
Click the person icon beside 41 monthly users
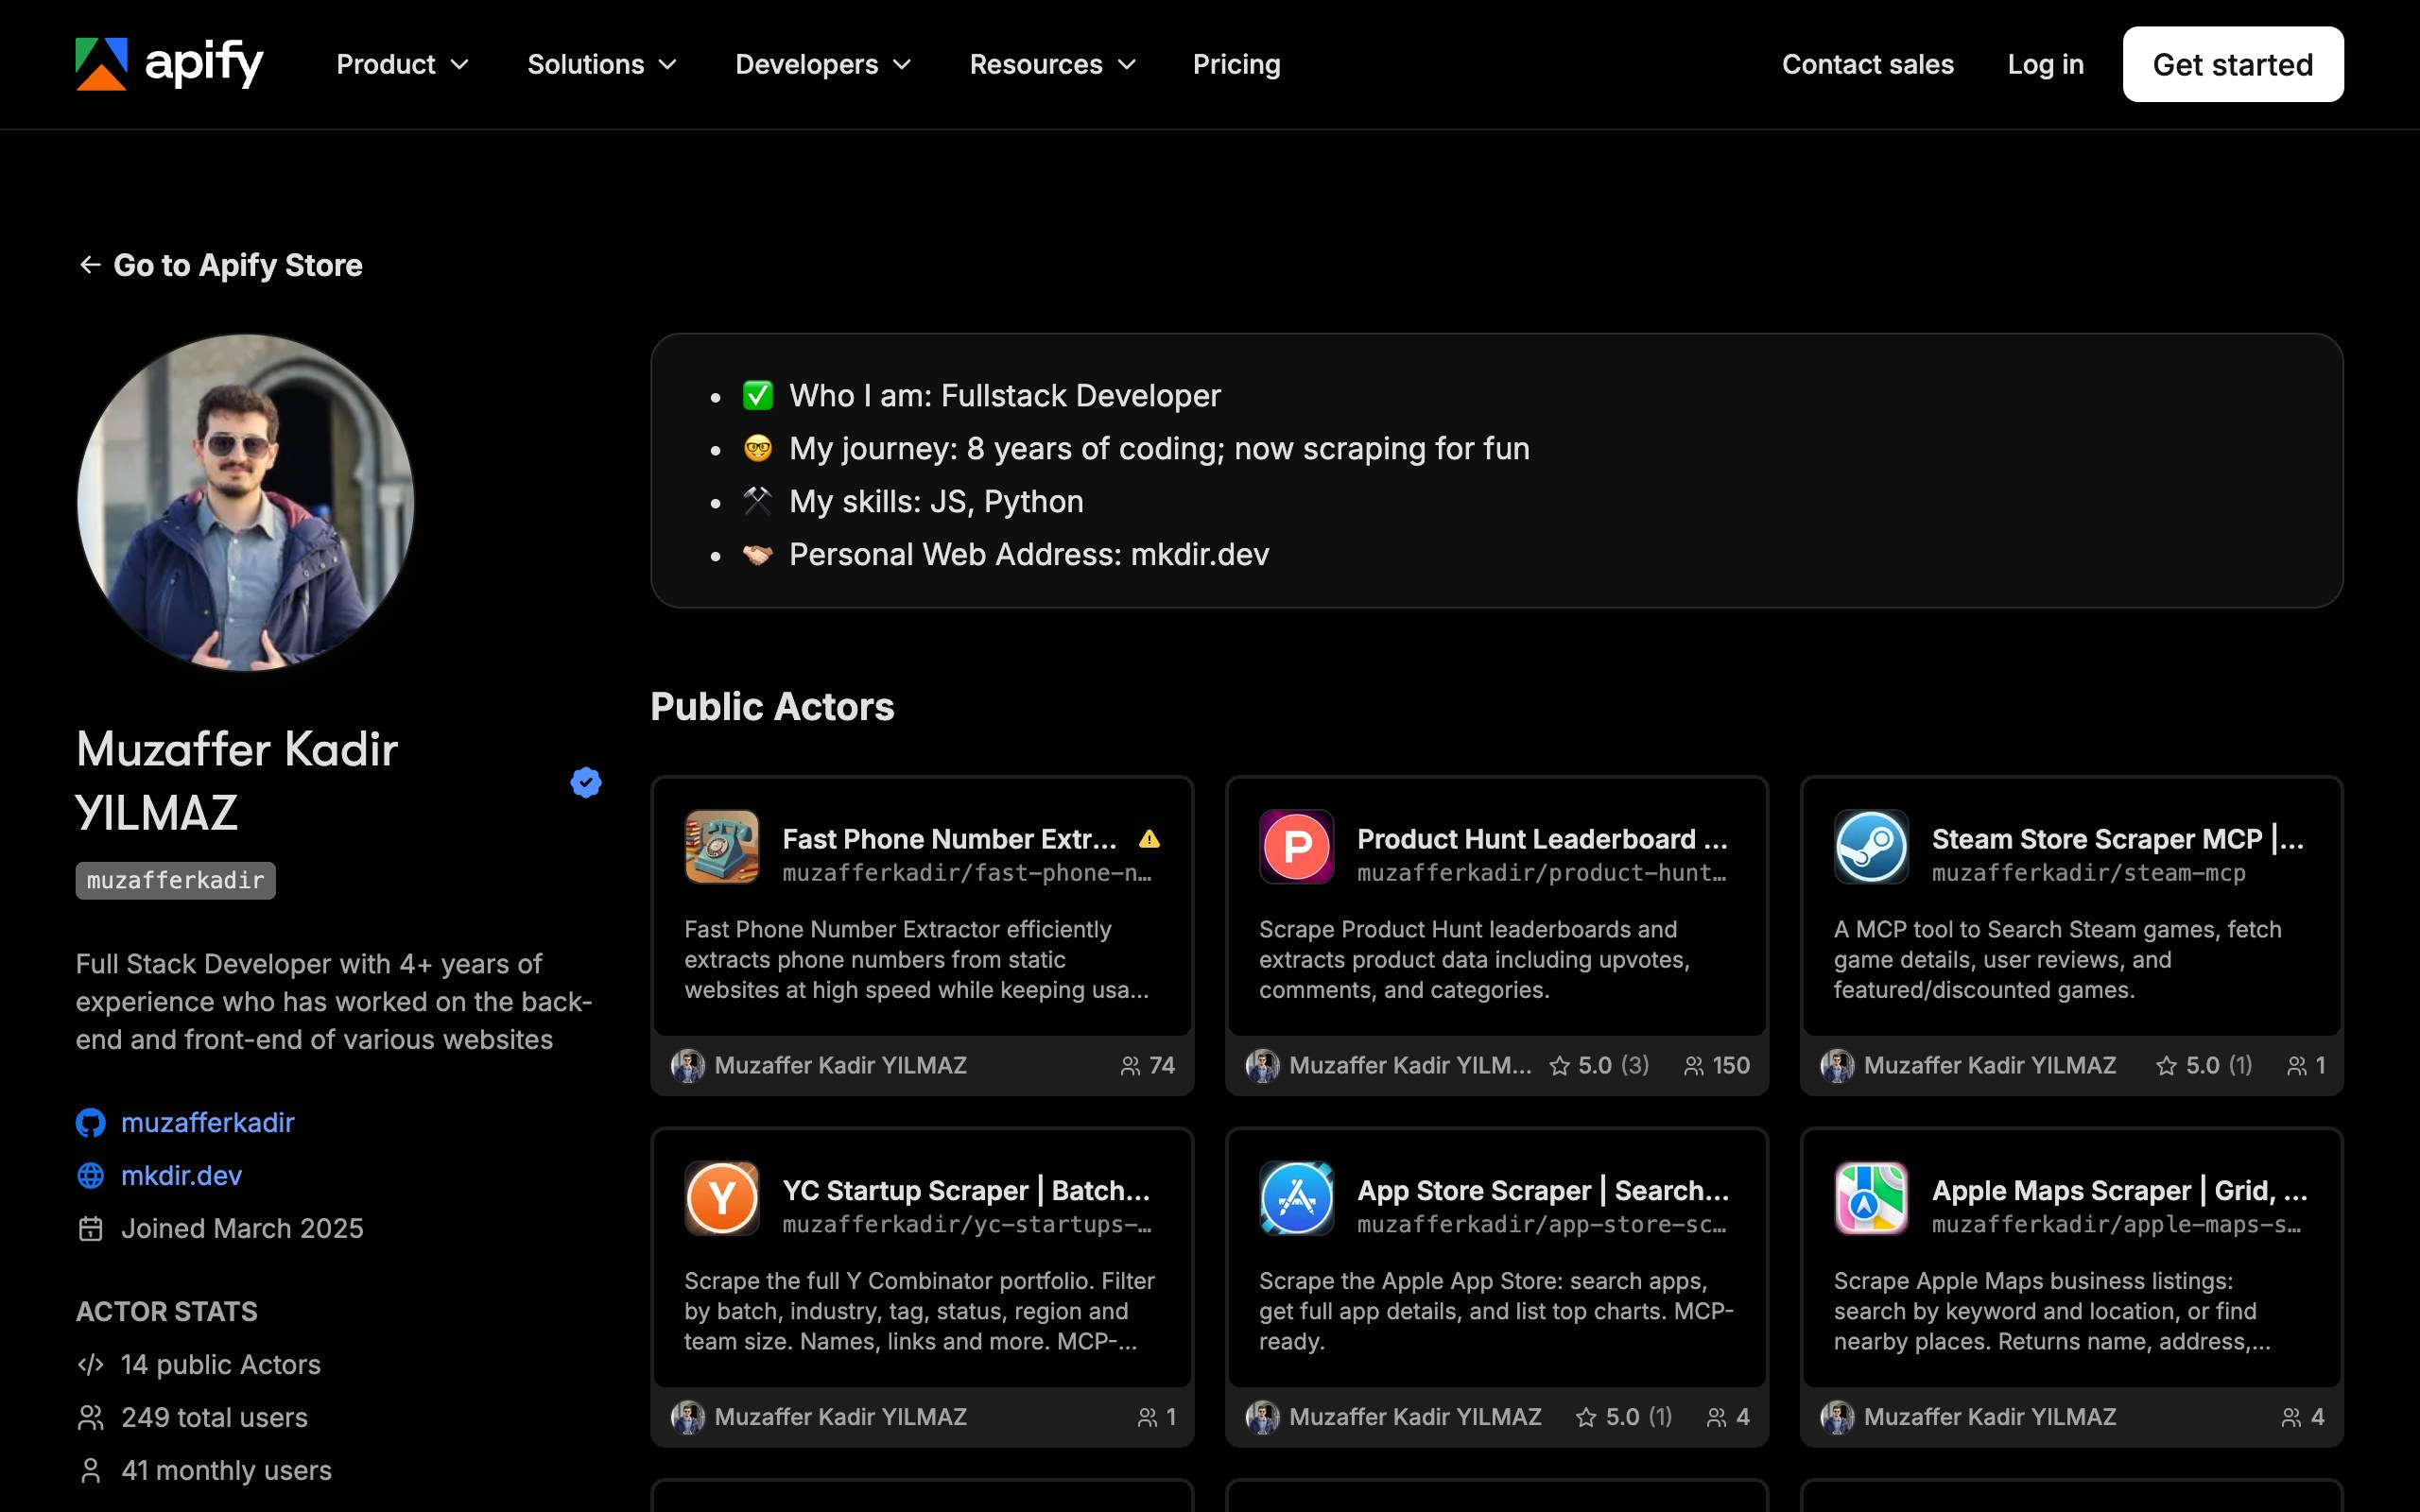point(91,1471)
